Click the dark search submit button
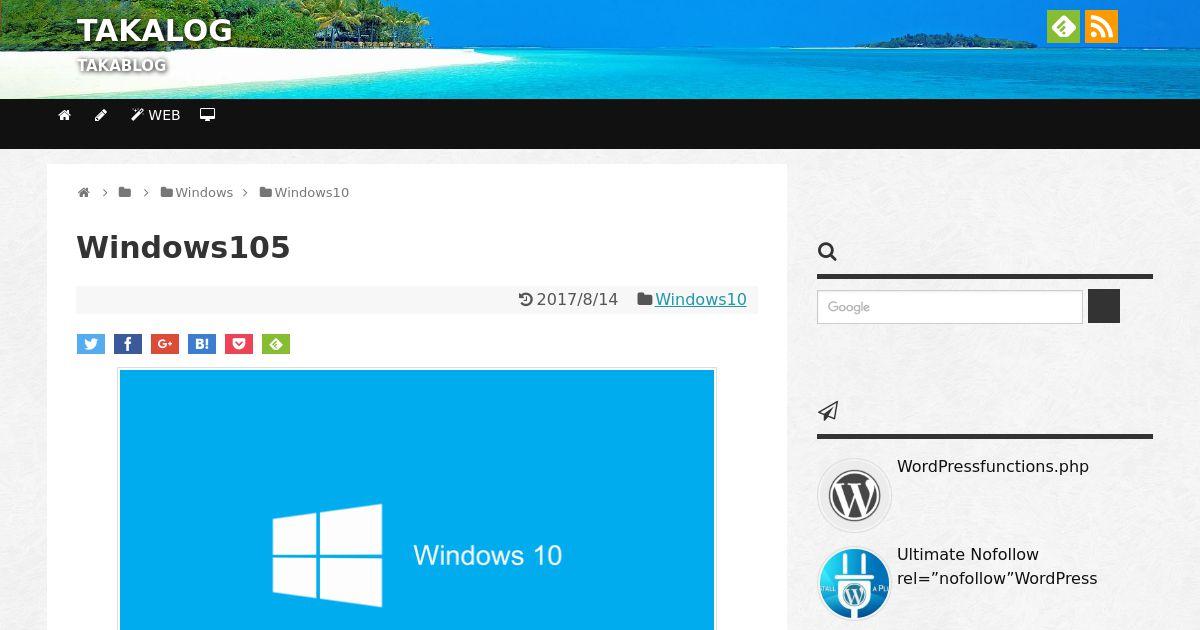The image size is (1200, 630). 1104,306
